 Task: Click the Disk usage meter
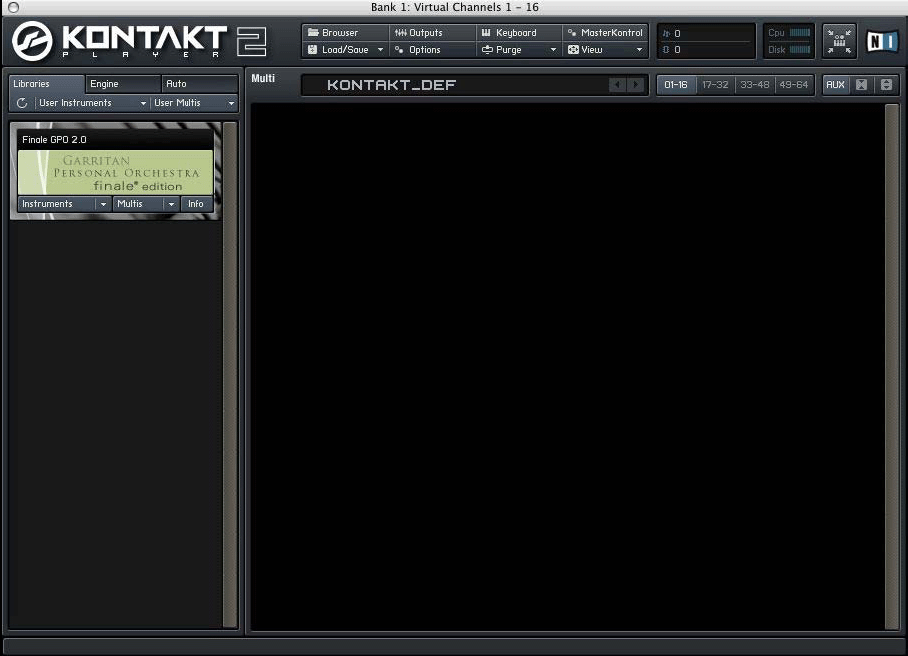(800, 50)
